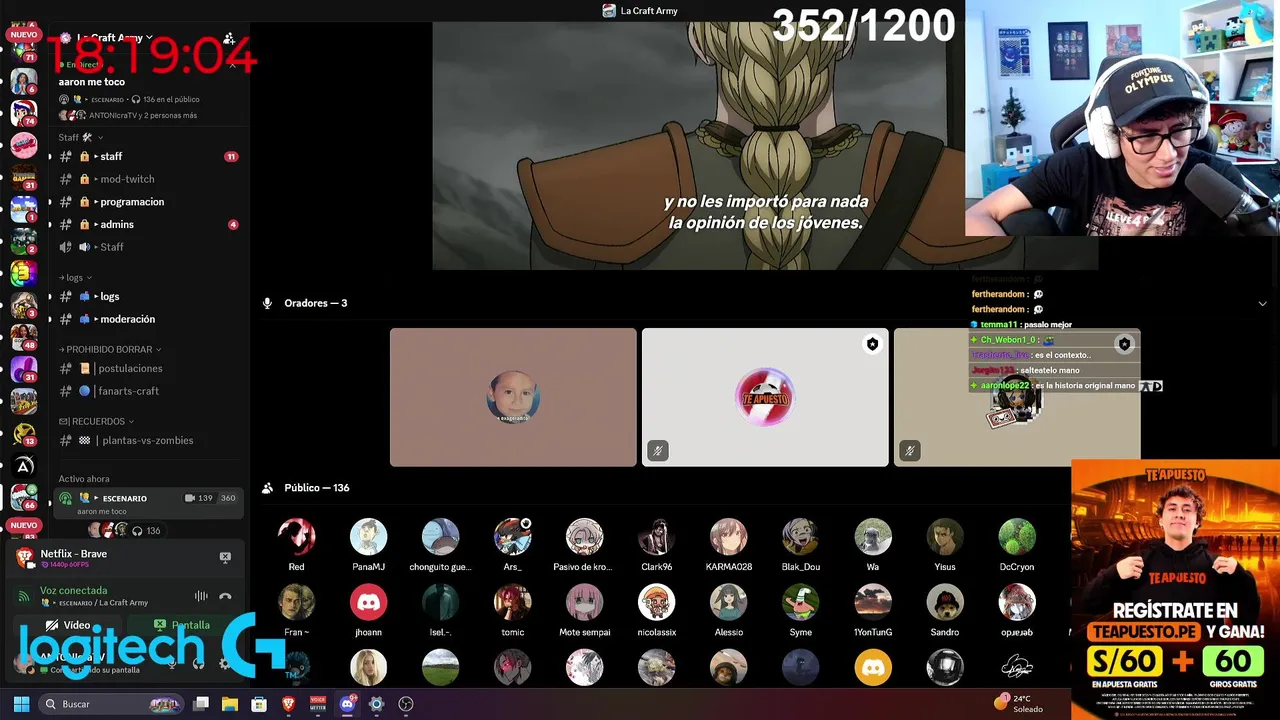This screenshot has height=720, width=1280.
Task: Open Brave browser from the taskbar
Action: (x=289, y=704)
